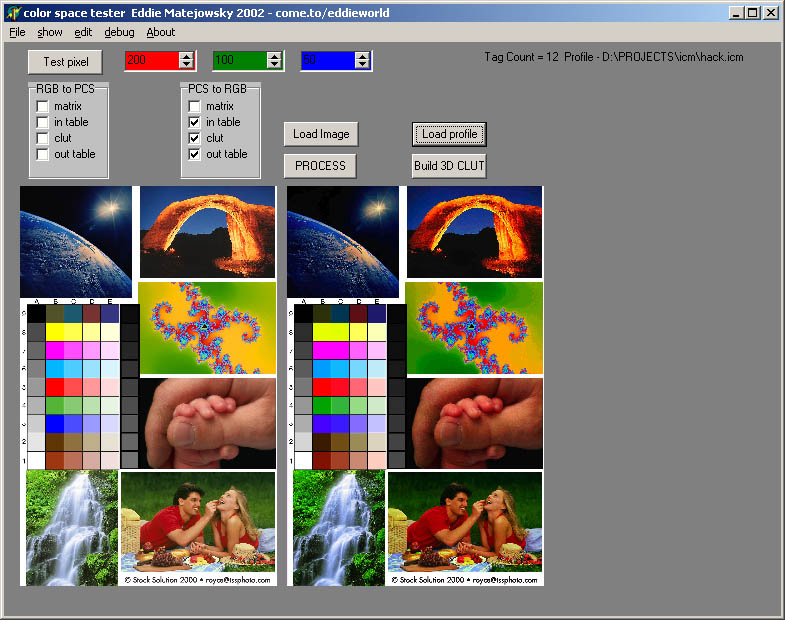Image resolution: width=785 pixels, height=620 pixels.
Task: Open the File menu
Action: pos(17,32)
